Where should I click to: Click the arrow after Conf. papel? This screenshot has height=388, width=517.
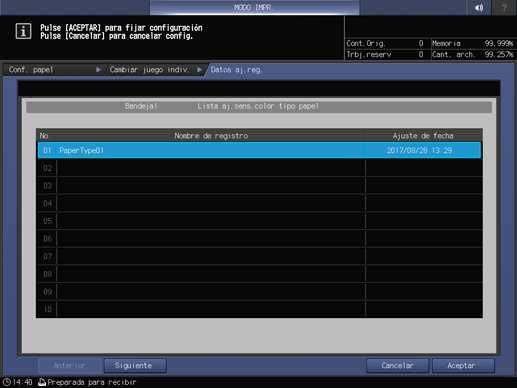click(98, 70)
